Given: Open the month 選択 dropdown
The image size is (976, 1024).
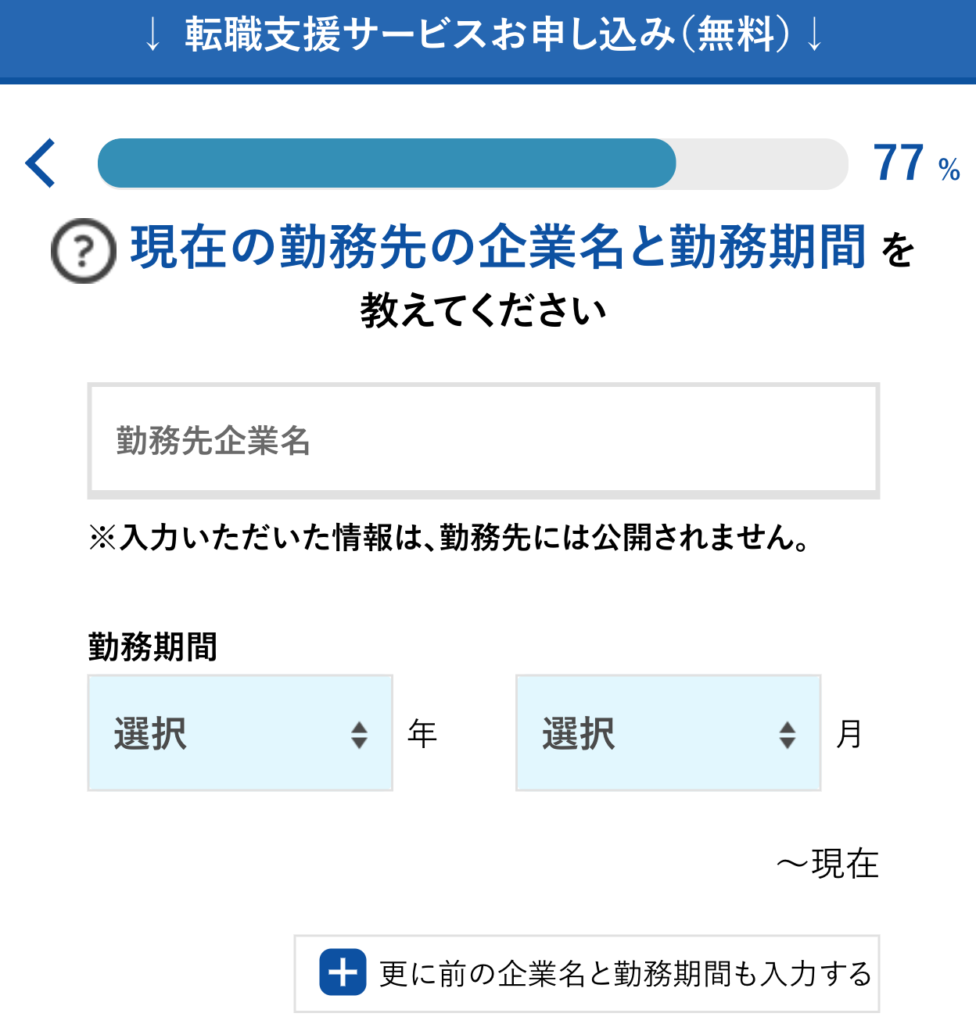Looking at the screenshot, I should 667,734.
